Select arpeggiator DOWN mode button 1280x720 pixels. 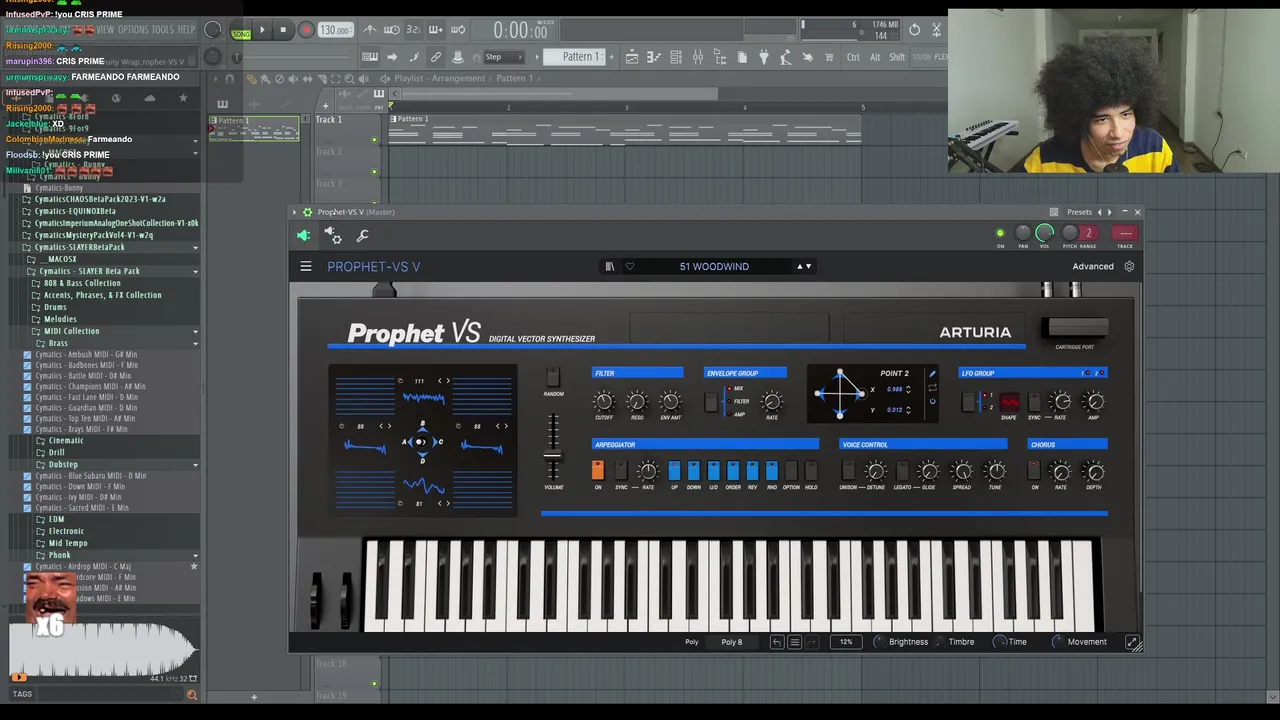pos(693,470)
